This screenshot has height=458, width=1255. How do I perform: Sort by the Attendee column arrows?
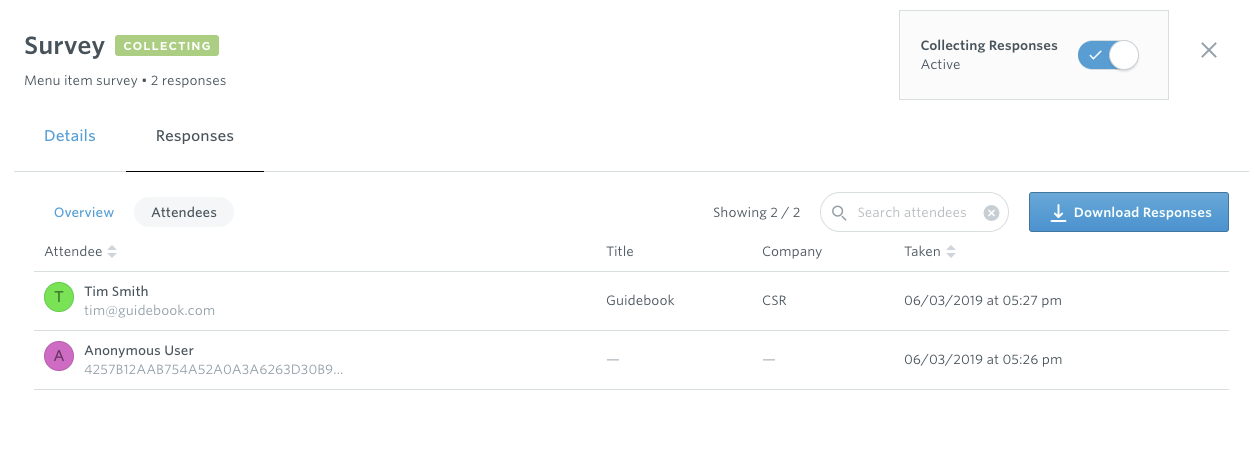(112, 252)
